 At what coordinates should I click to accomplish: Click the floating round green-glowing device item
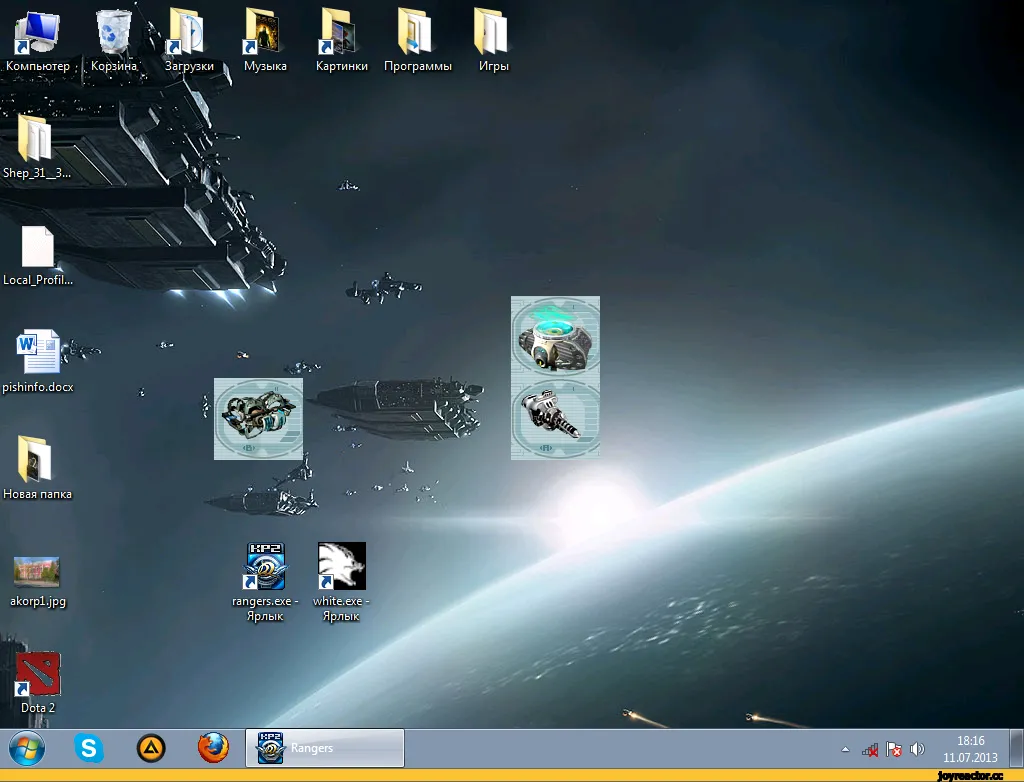[x=555, y=337]
